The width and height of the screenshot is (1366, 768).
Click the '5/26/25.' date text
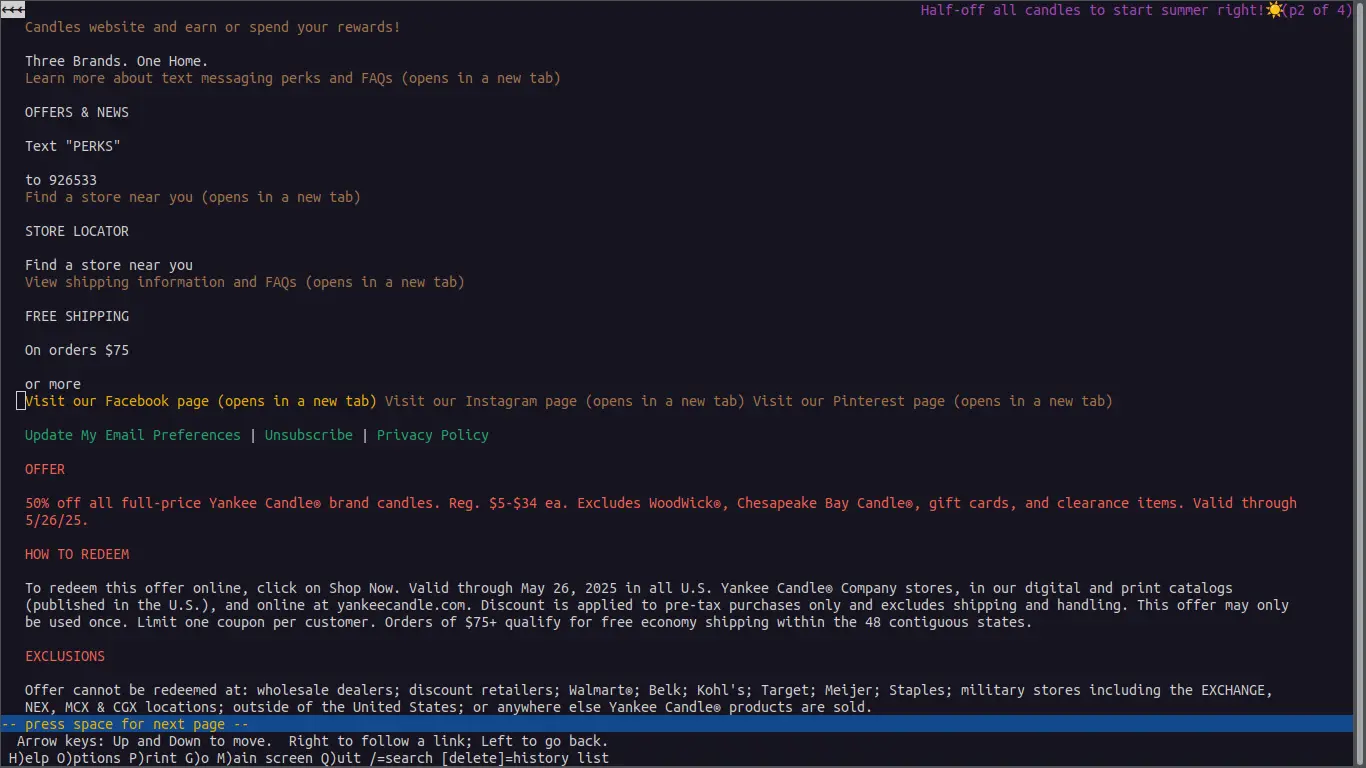point(57,520)
